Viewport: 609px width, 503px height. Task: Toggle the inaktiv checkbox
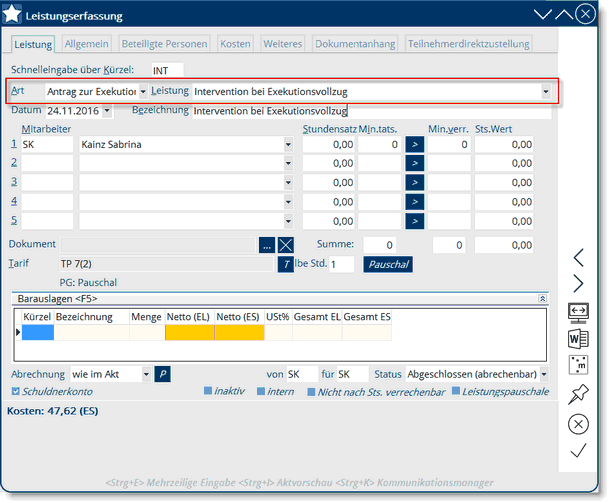[208, 391]
